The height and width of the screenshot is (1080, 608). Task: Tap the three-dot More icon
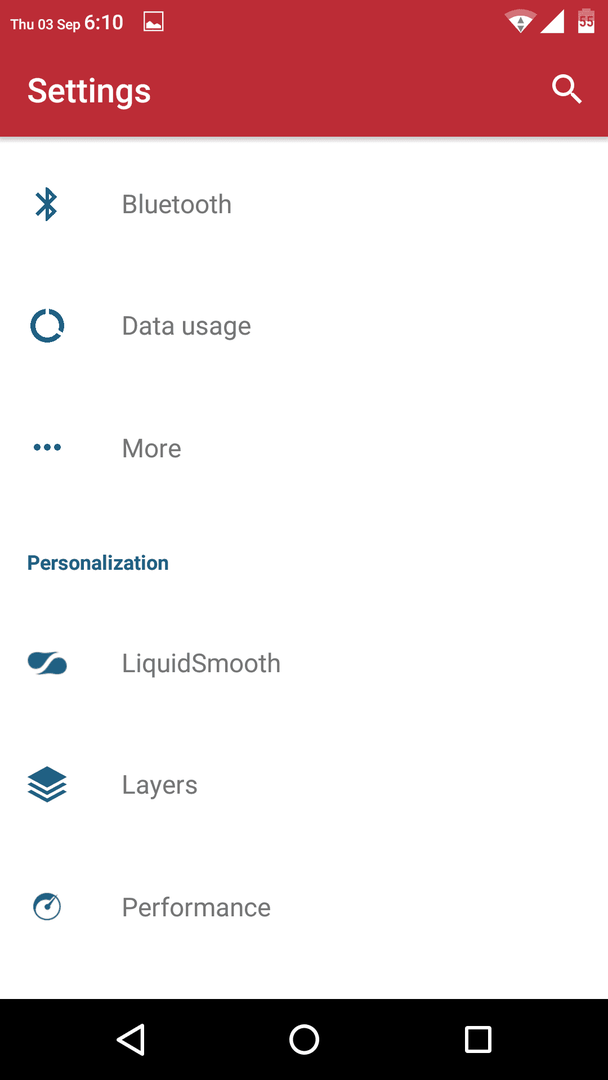(x=47, y=448)
